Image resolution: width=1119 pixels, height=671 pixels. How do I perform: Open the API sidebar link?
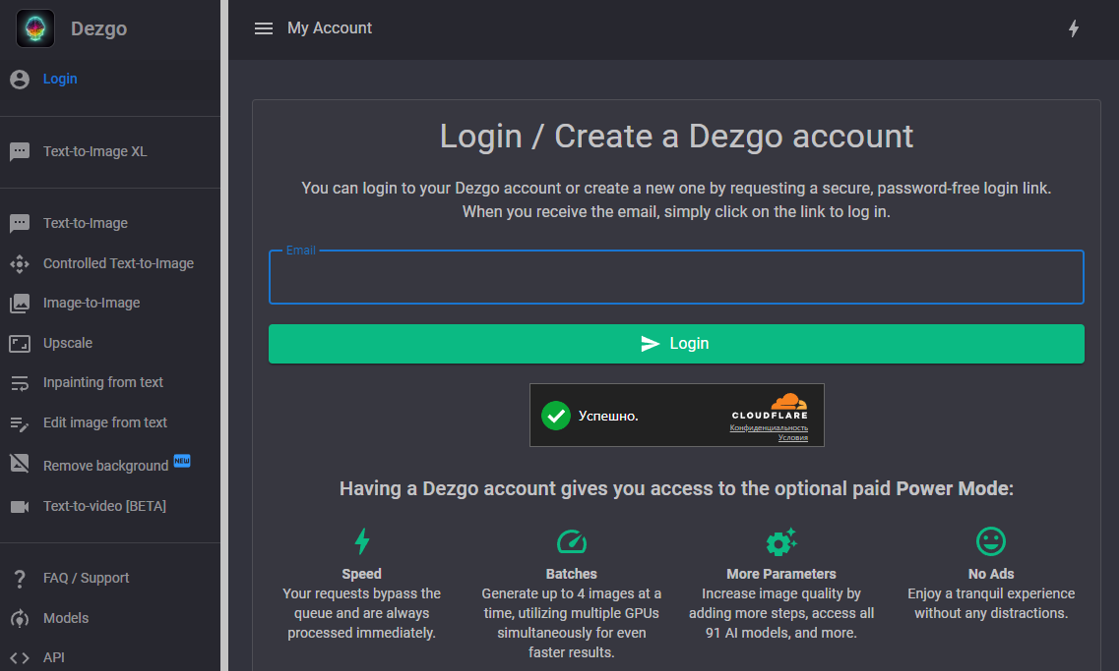point(110,658)
